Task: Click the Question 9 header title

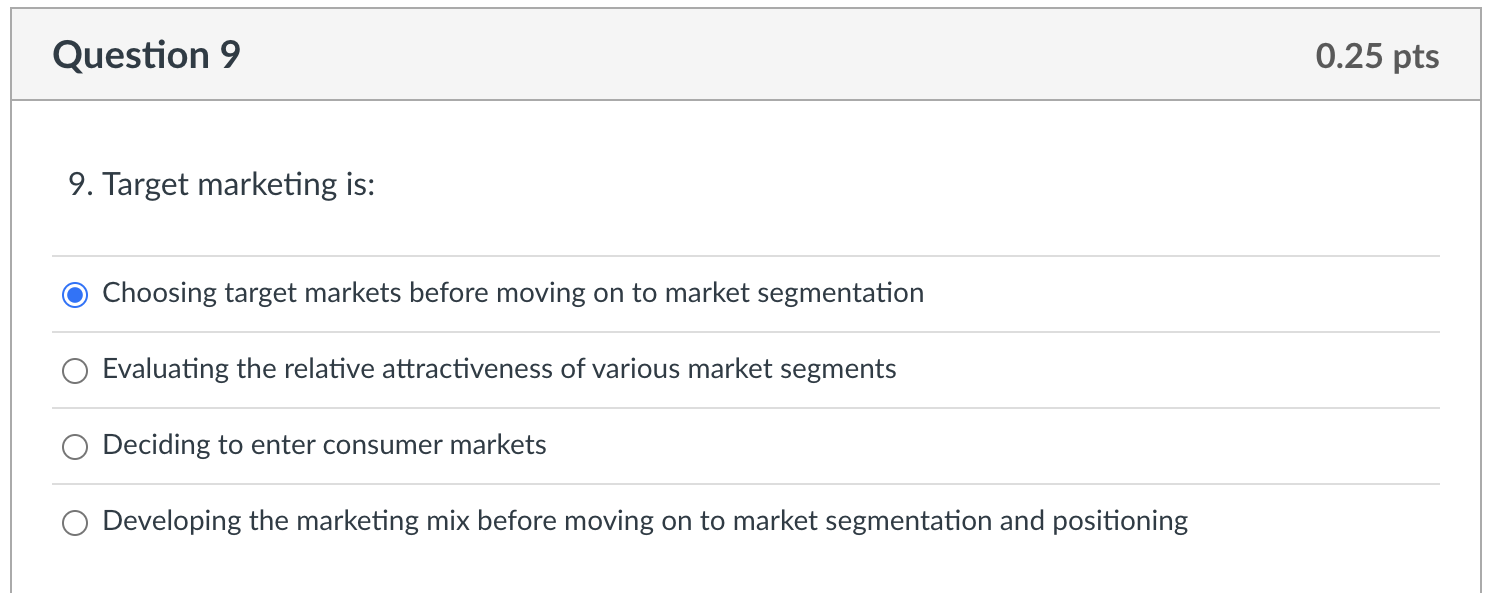Action: pos(146,55)
